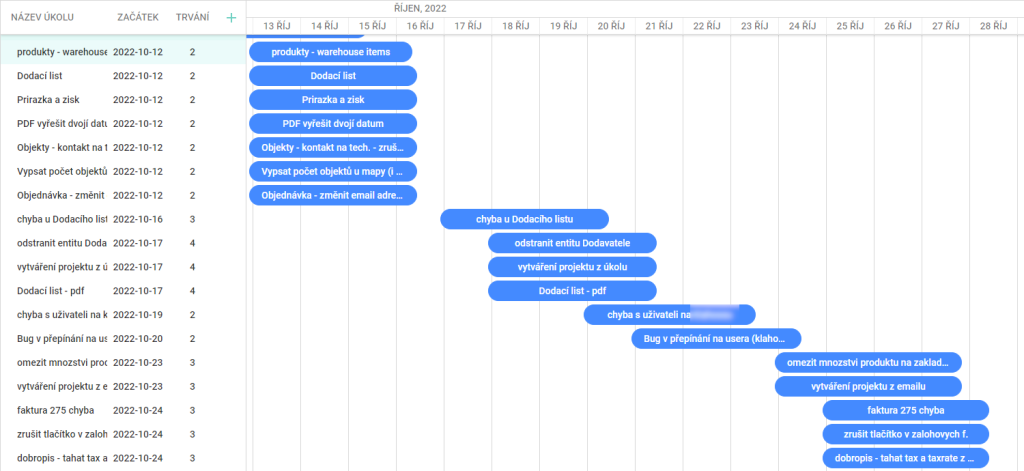The height and width of the screenshot is (471, 1024).
Task: Click the 'PDF vyřešit dvojí datum' bar
Action: point(332,123)
